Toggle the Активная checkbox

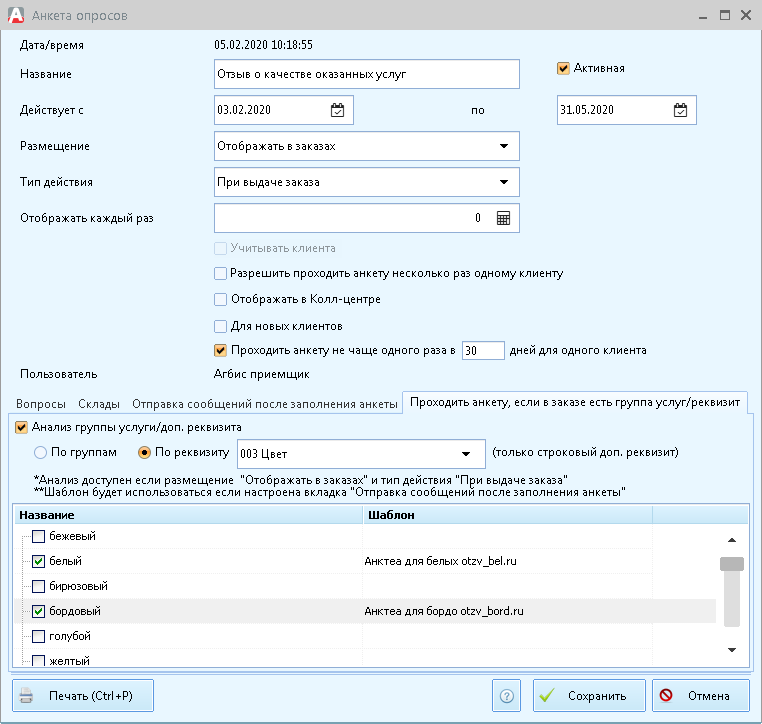coord(563,68)
